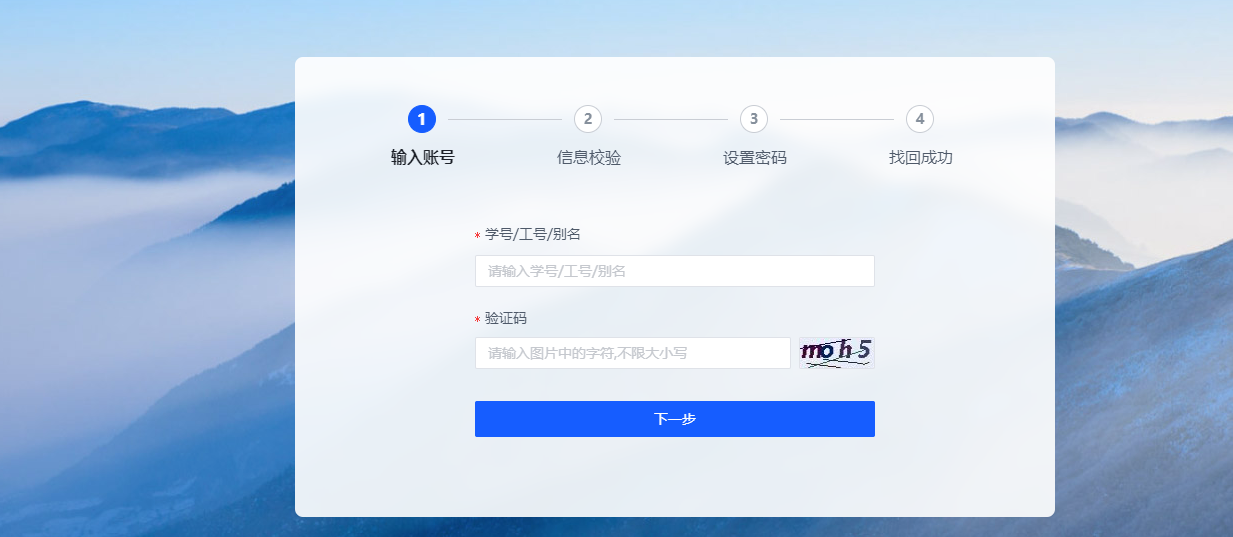
Task: Click the 下一步 button
Action: coord(675,419)
